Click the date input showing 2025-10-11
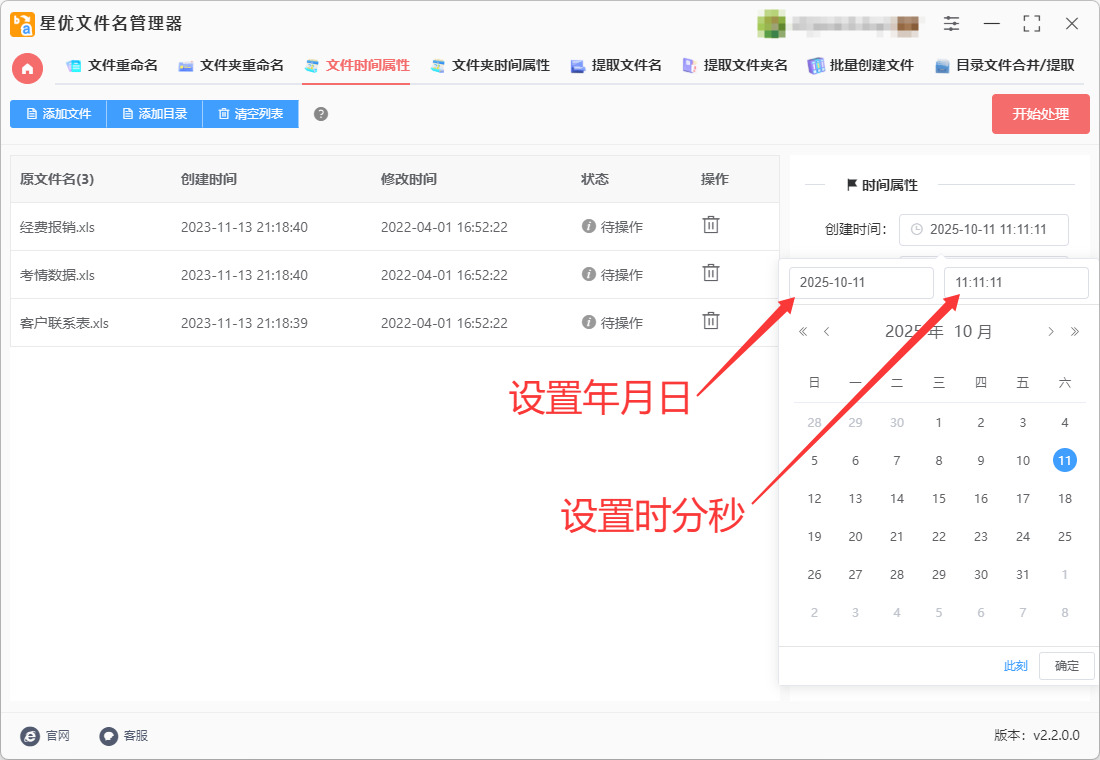 tap(861, 283)
